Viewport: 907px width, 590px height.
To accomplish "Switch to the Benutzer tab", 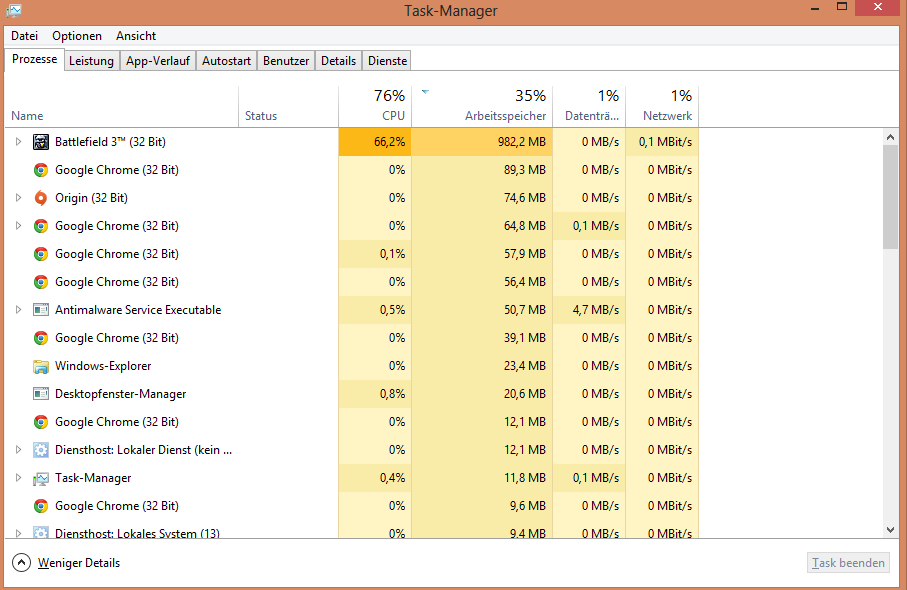I will tap(286, 61).
